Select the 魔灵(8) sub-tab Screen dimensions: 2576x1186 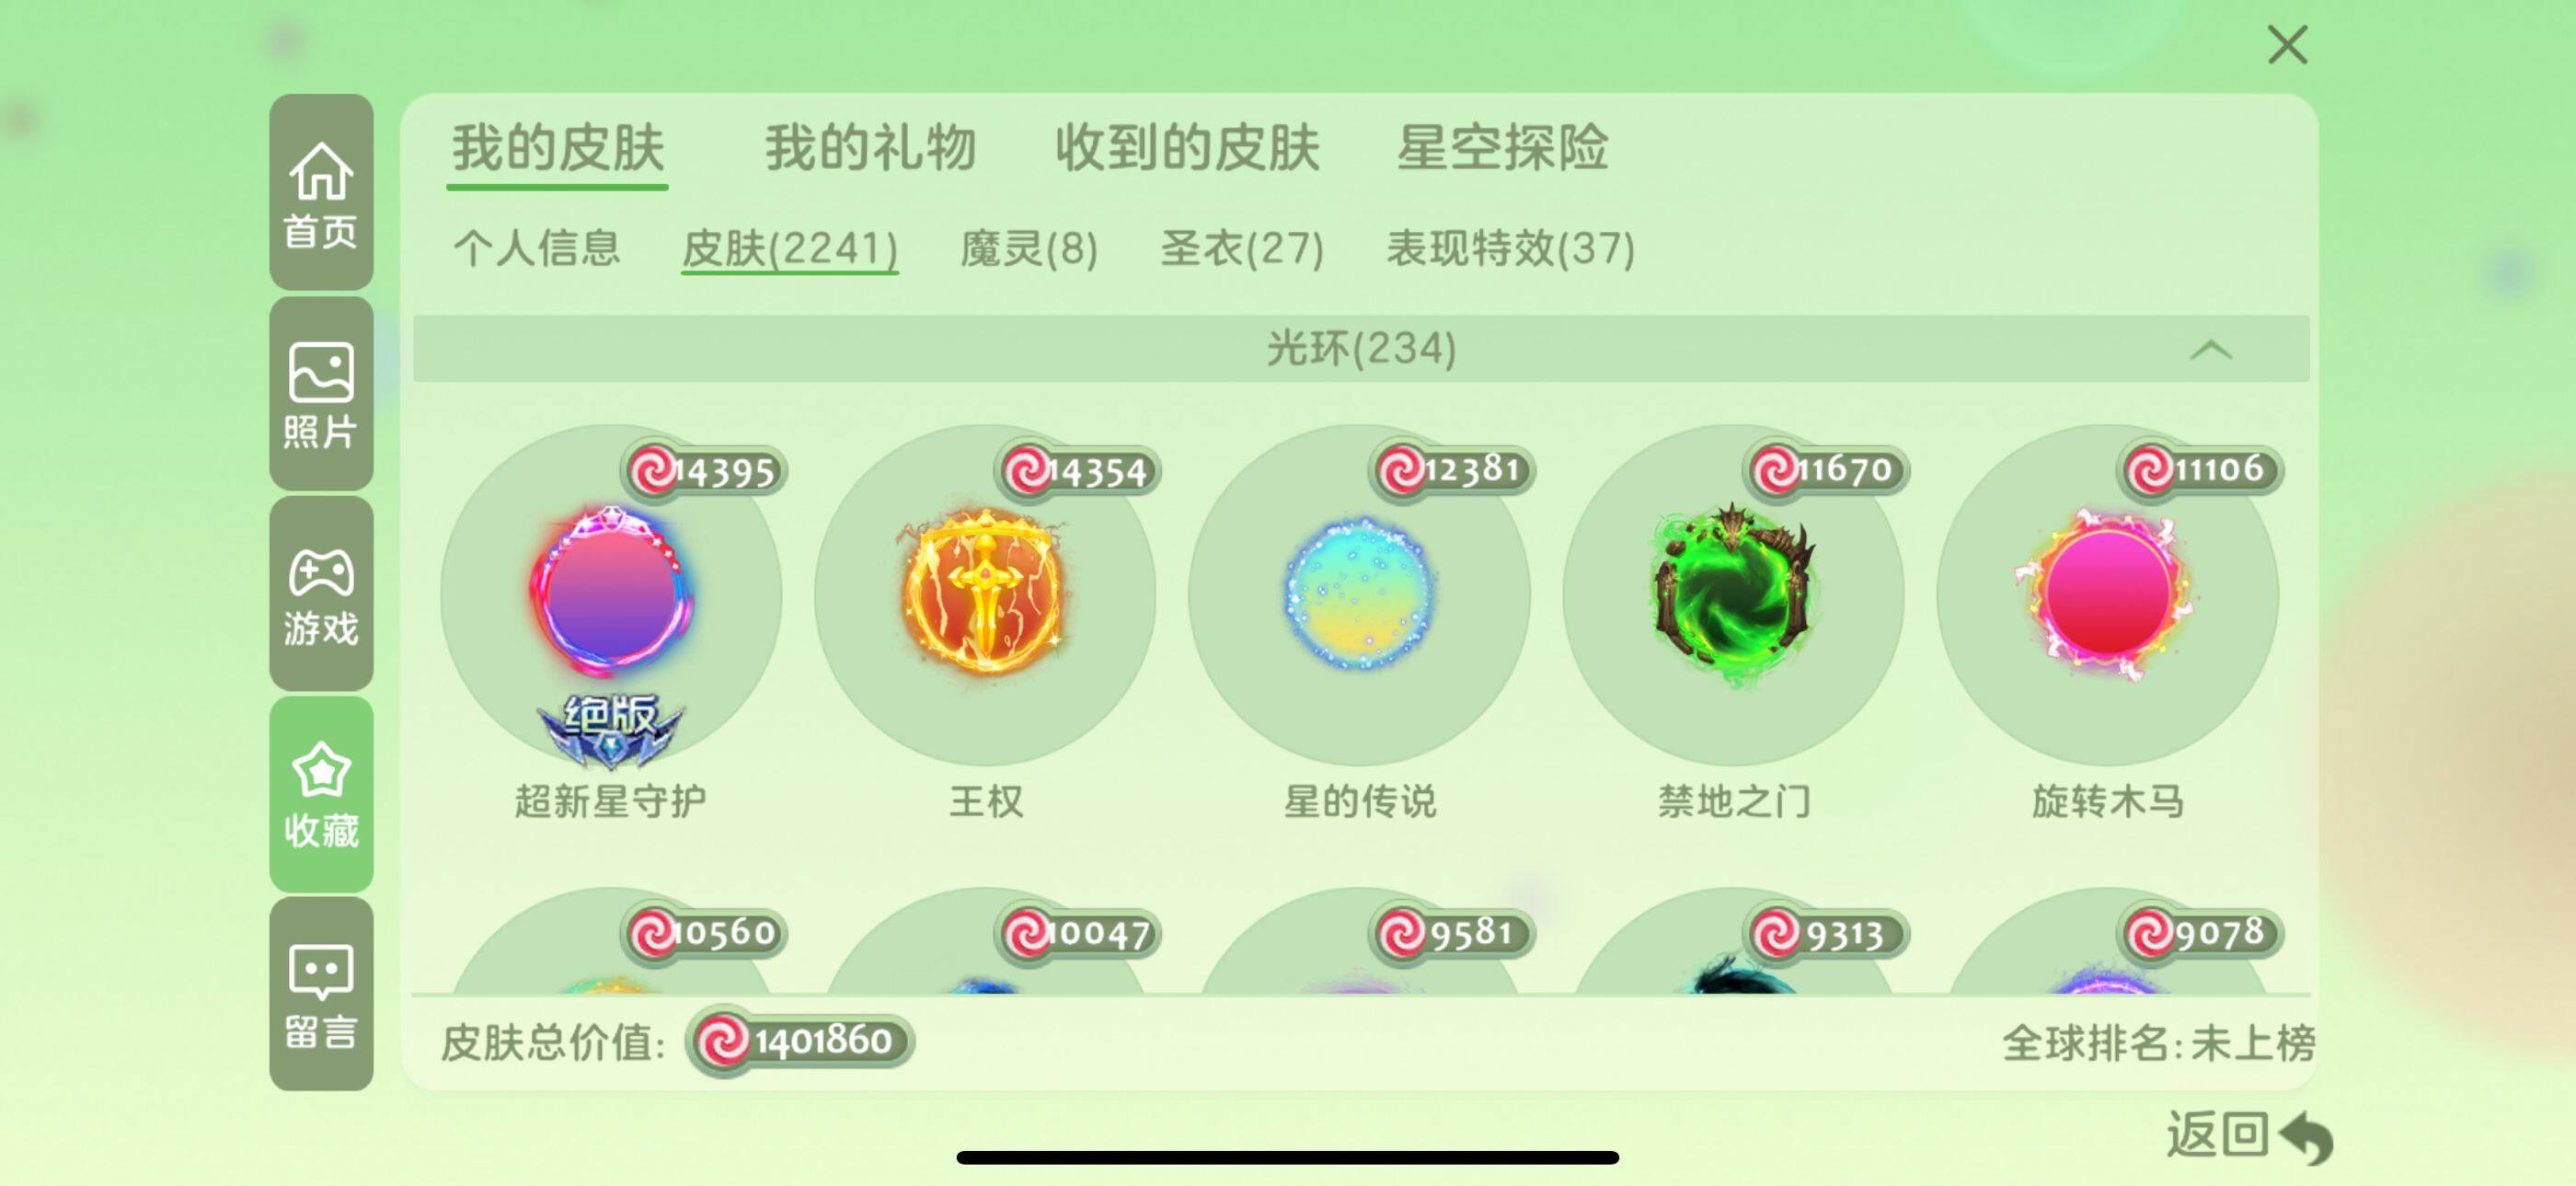pyautogui.click(x=1029, y=248)
